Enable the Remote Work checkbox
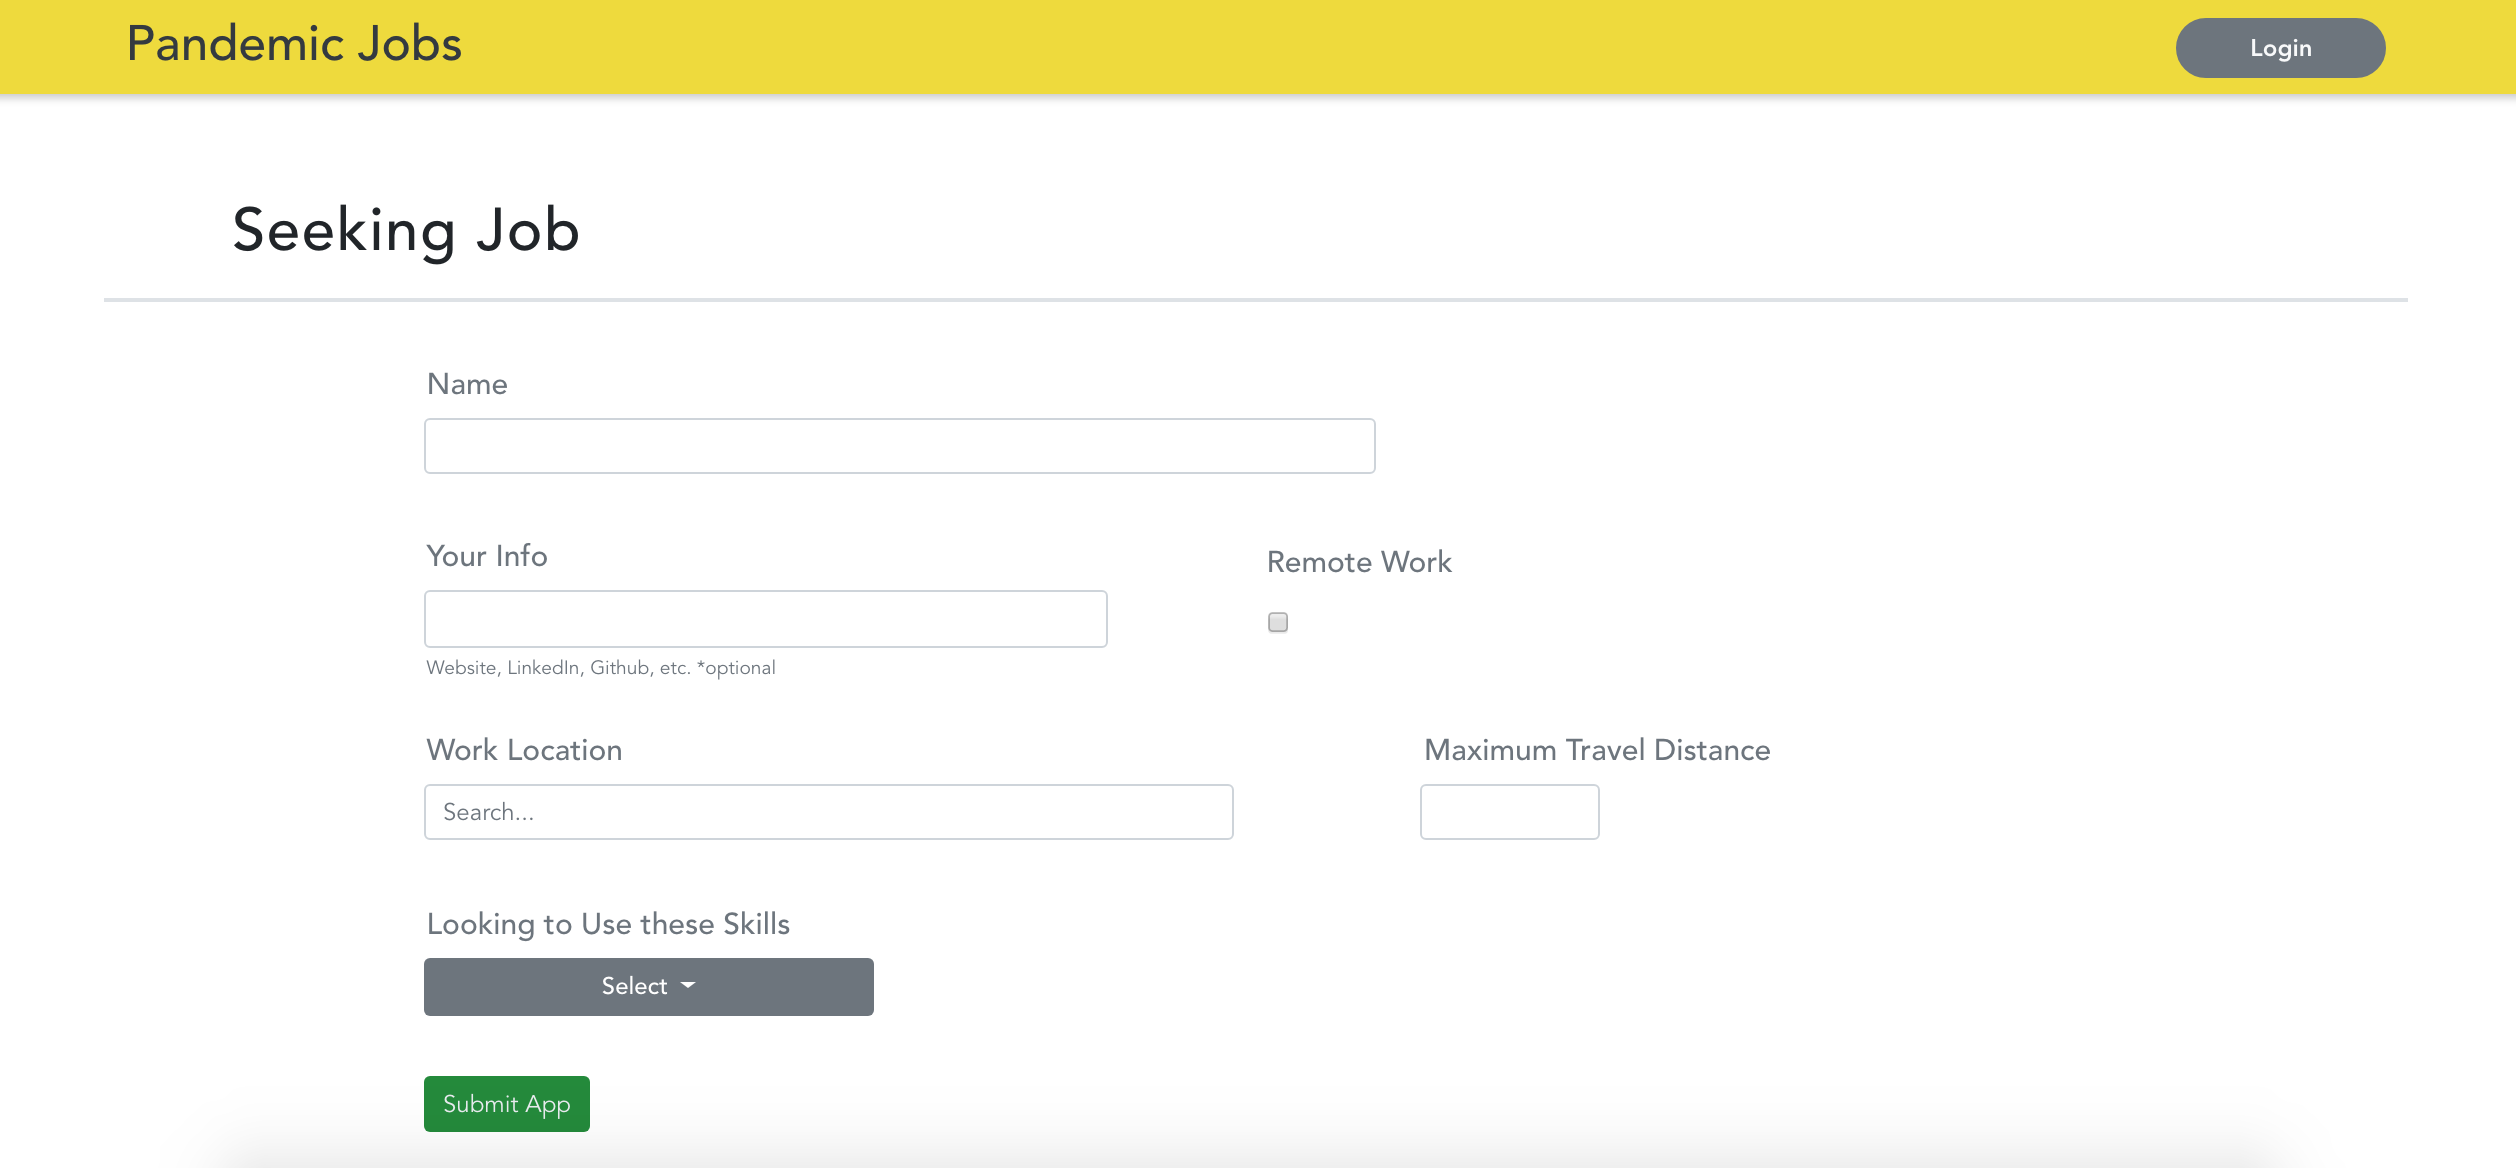Viewport: 2516px width, 1168px height. (1277, 622)
